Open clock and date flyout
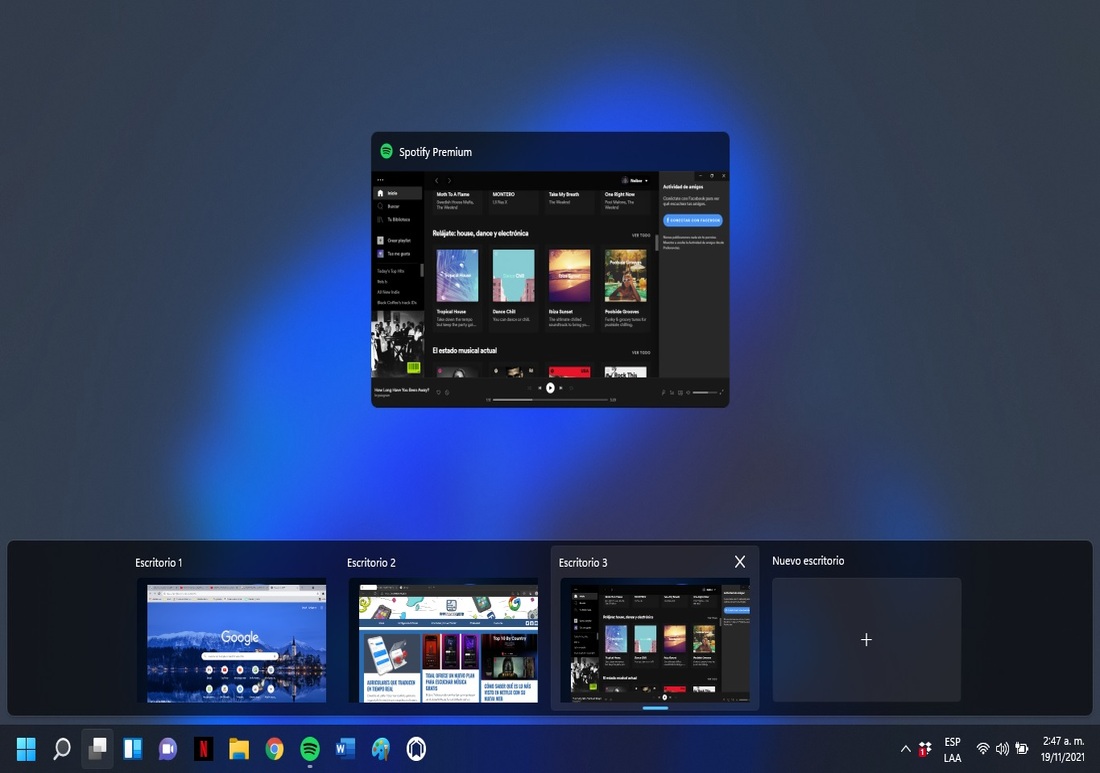1100x773 pixels. 1063,749
